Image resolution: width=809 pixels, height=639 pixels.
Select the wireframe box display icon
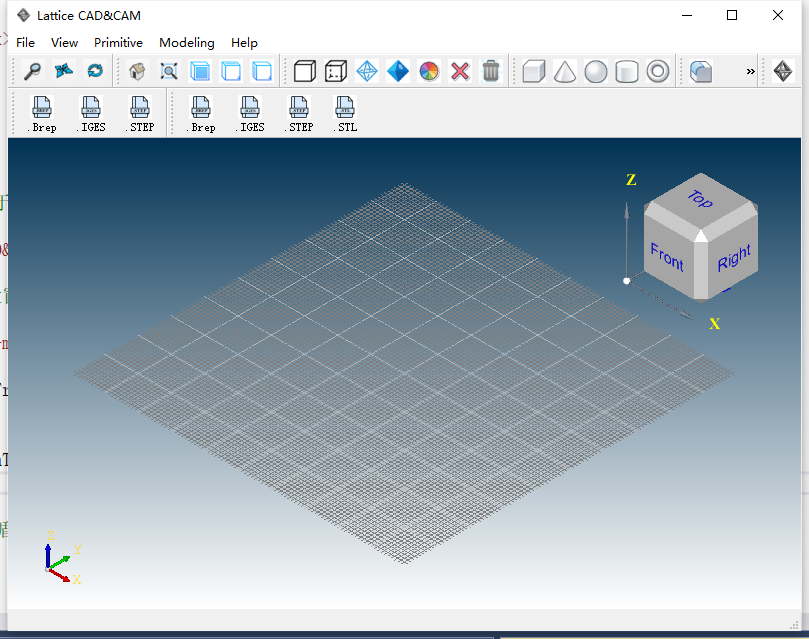click(x=305, y=71)
